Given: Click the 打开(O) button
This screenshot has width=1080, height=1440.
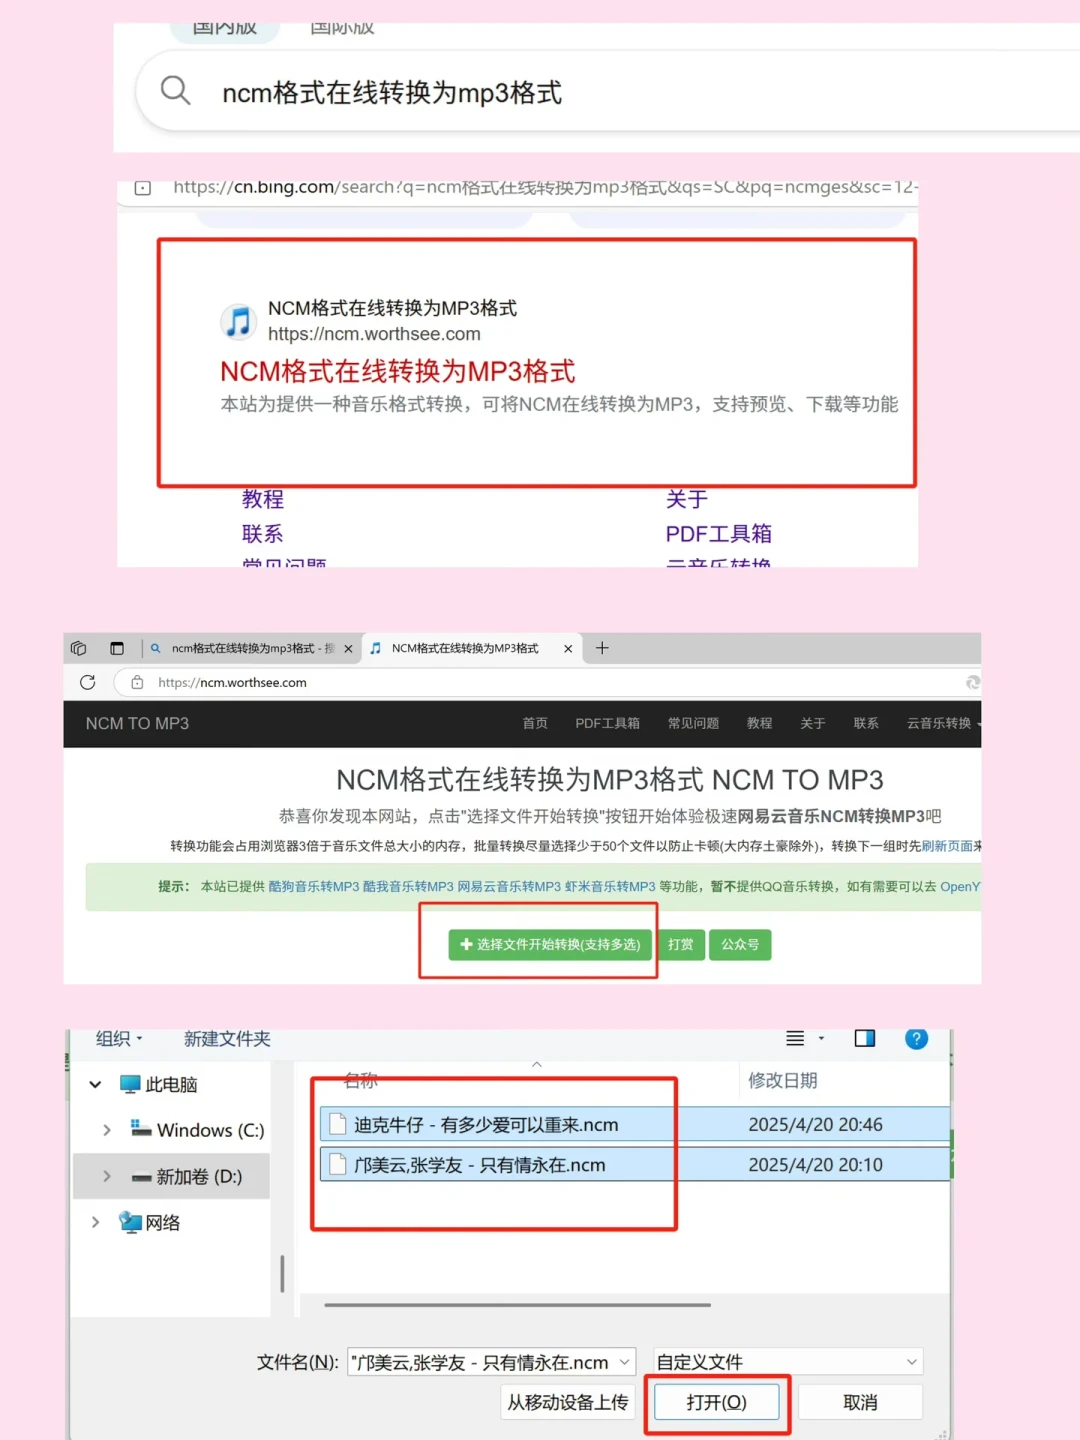Looking at the screenshot, I should click(717, 1402).
